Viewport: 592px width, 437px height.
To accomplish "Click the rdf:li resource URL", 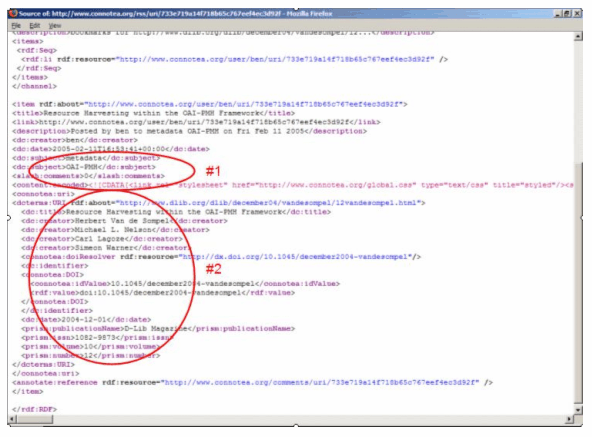I will 275,59.
